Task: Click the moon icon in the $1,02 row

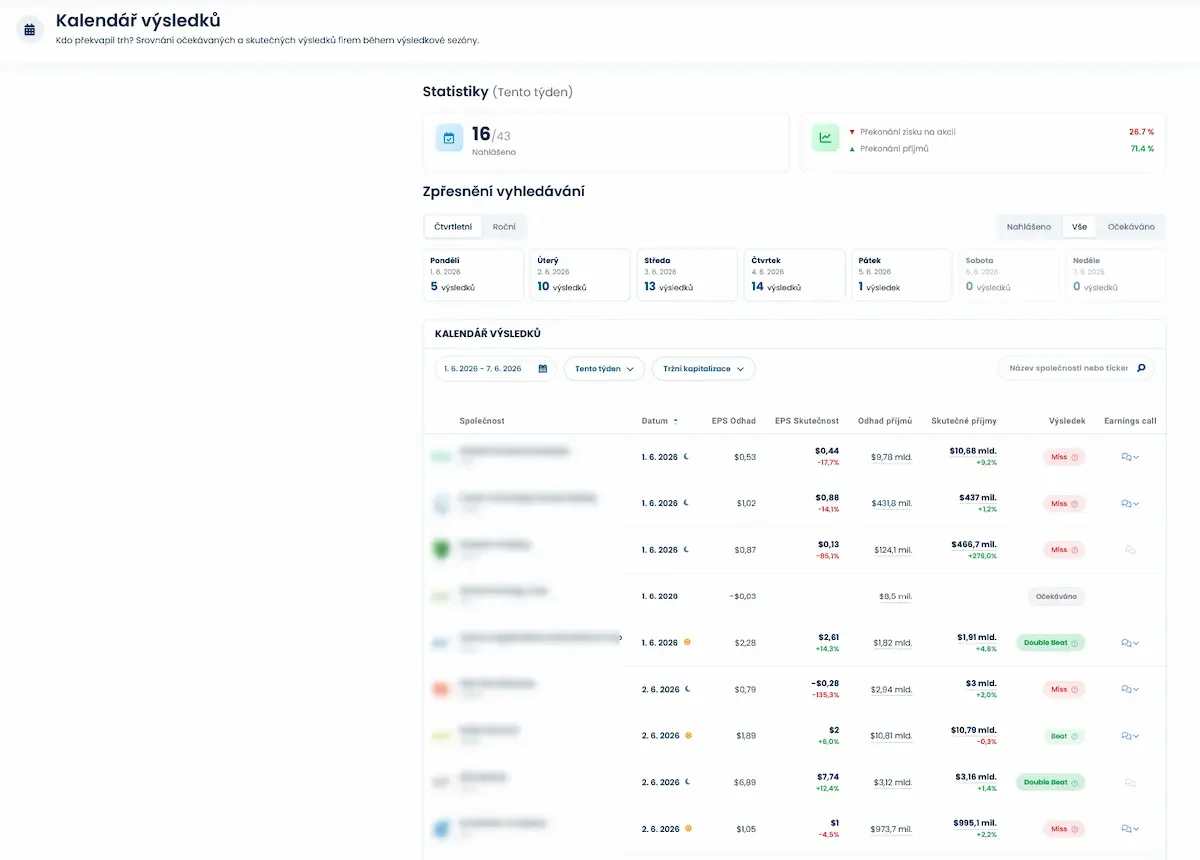Action: 687,503
